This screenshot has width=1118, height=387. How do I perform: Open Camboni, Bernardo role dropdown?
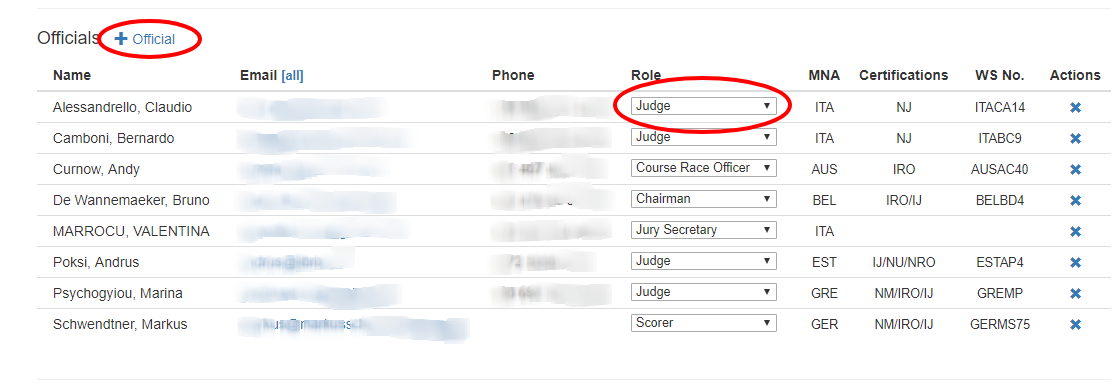click(x=704, y=137)
